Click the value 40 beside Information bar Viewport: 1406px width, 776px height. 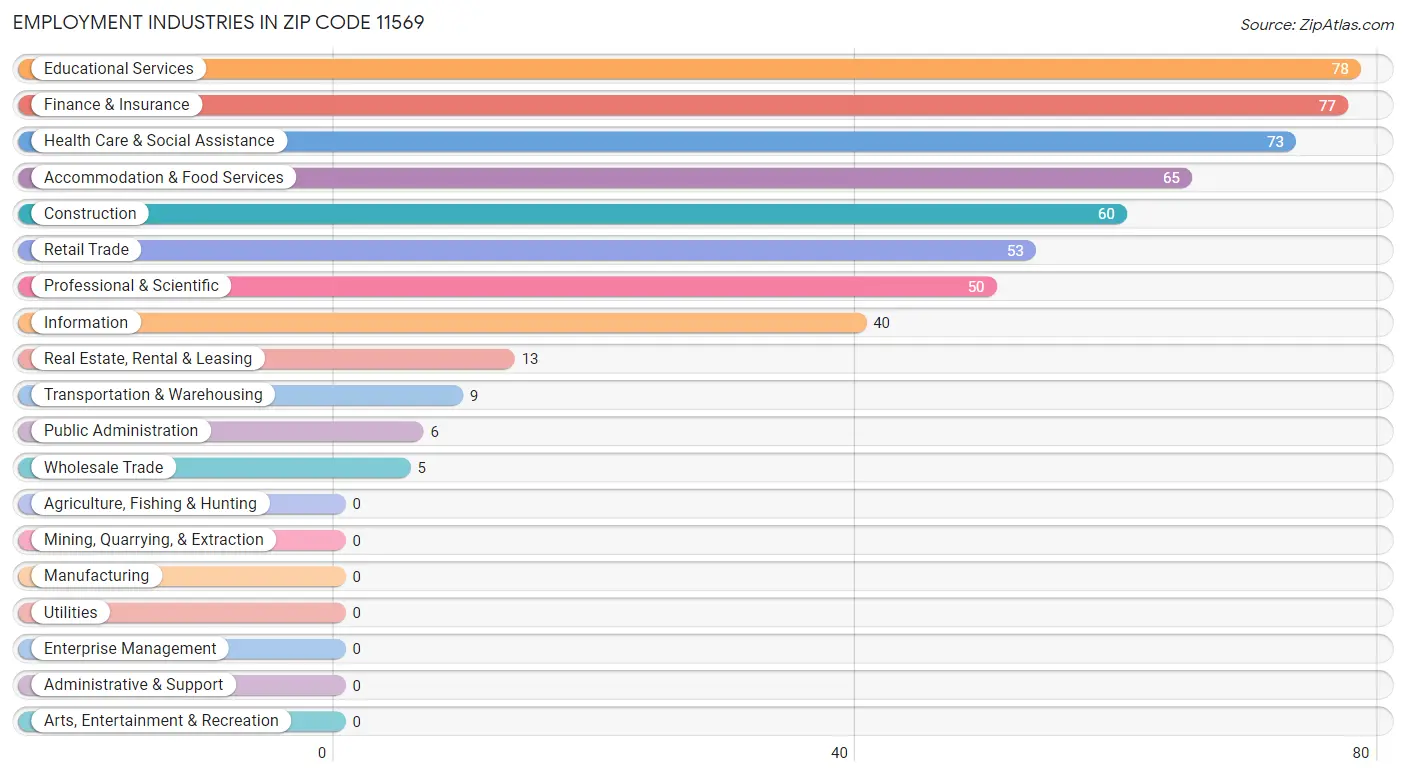(881, 323)
